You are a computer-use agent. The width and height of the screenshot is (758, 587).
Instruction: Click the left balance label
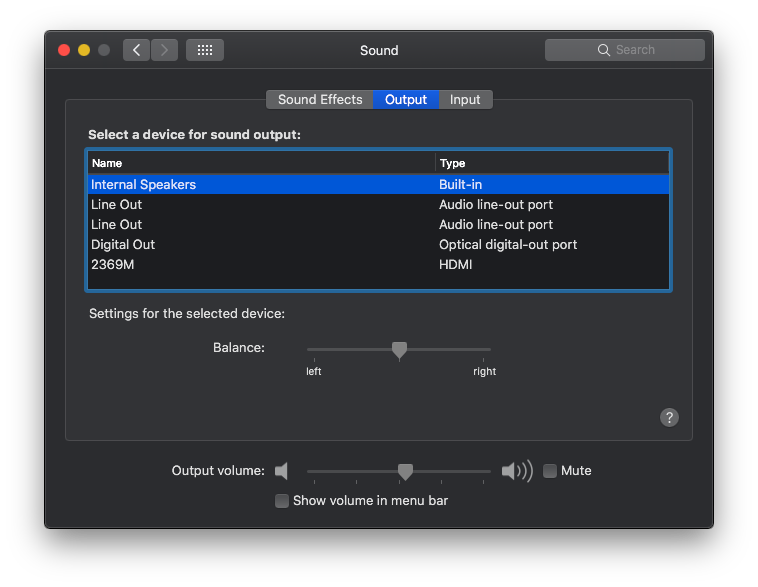tap(314, 371)
